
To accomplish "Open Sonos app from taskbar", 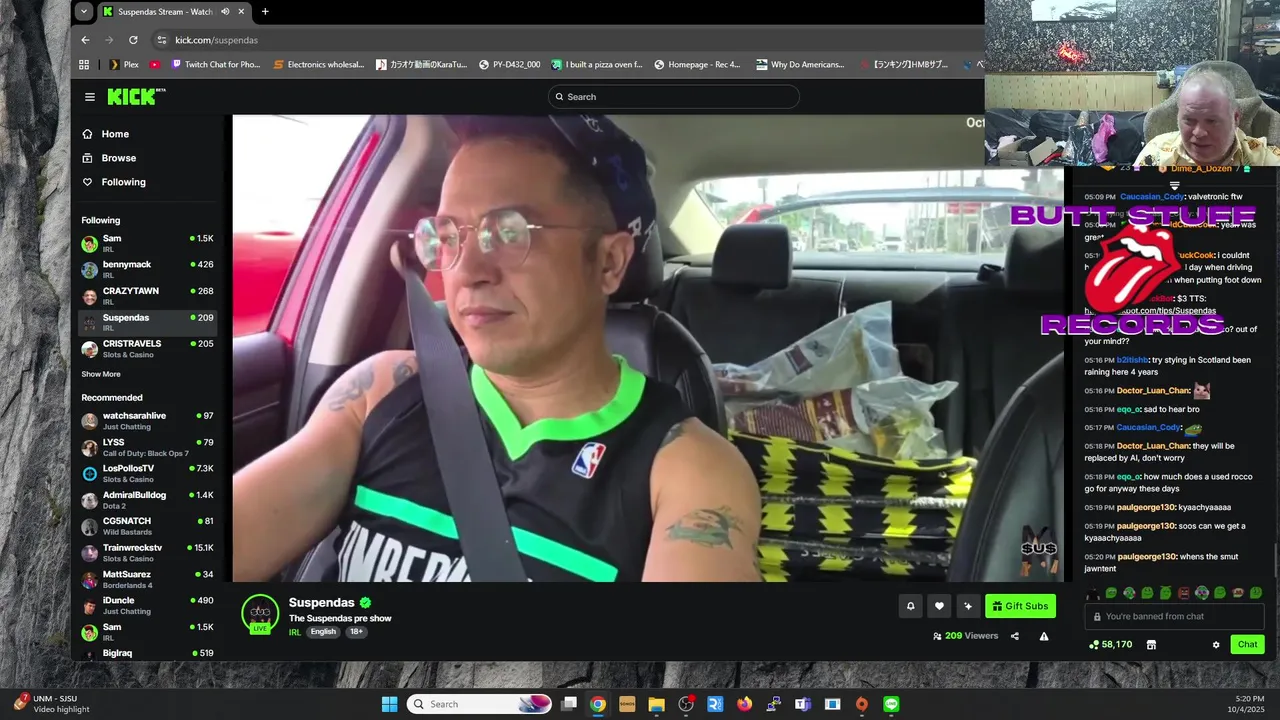I will click(627, 704).
